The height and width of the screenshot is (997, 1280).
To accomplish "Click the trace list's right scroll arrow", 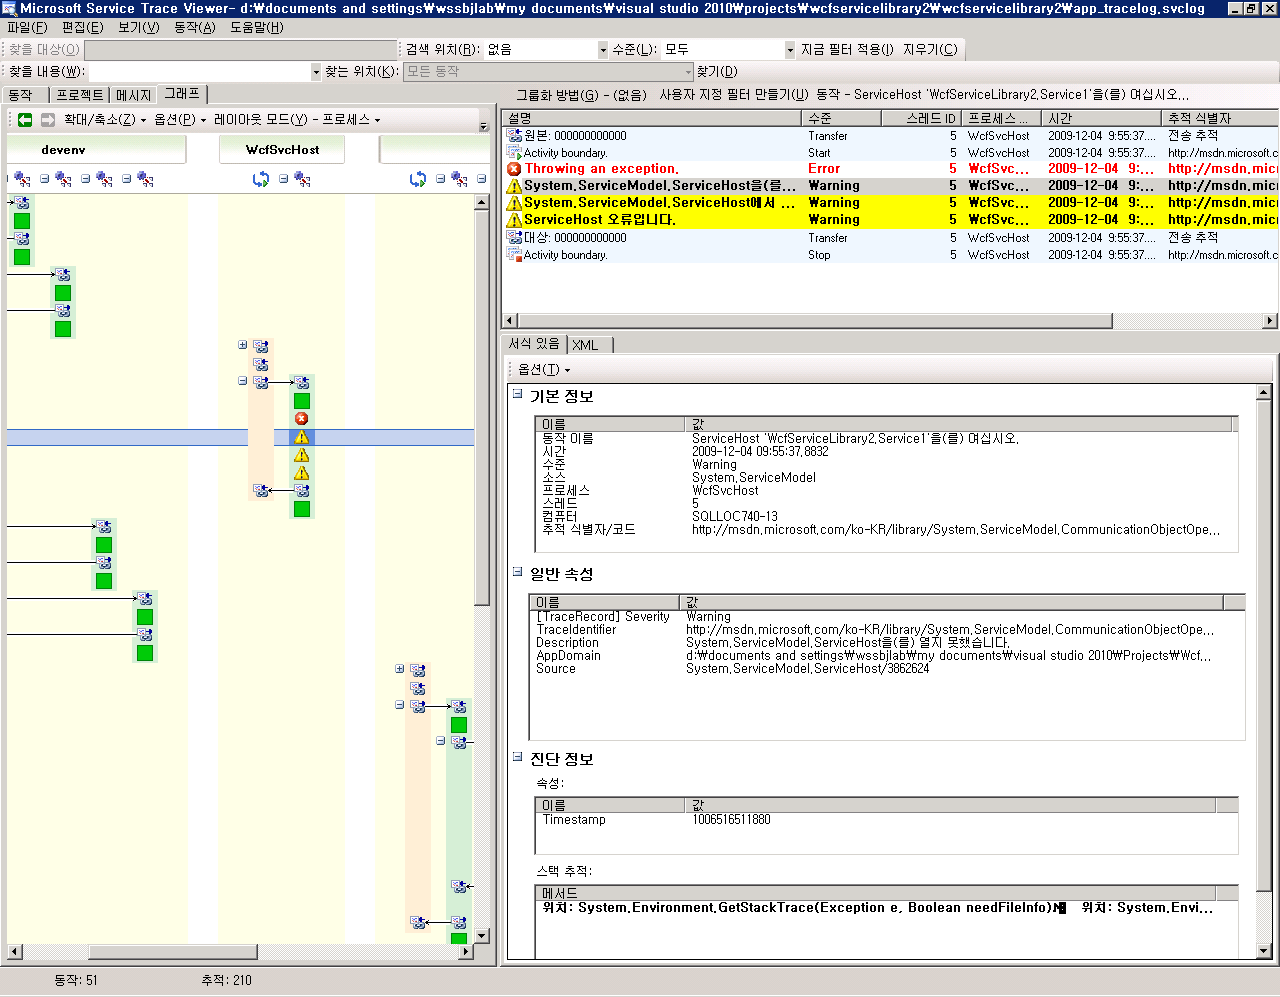I will [1270, 321].
